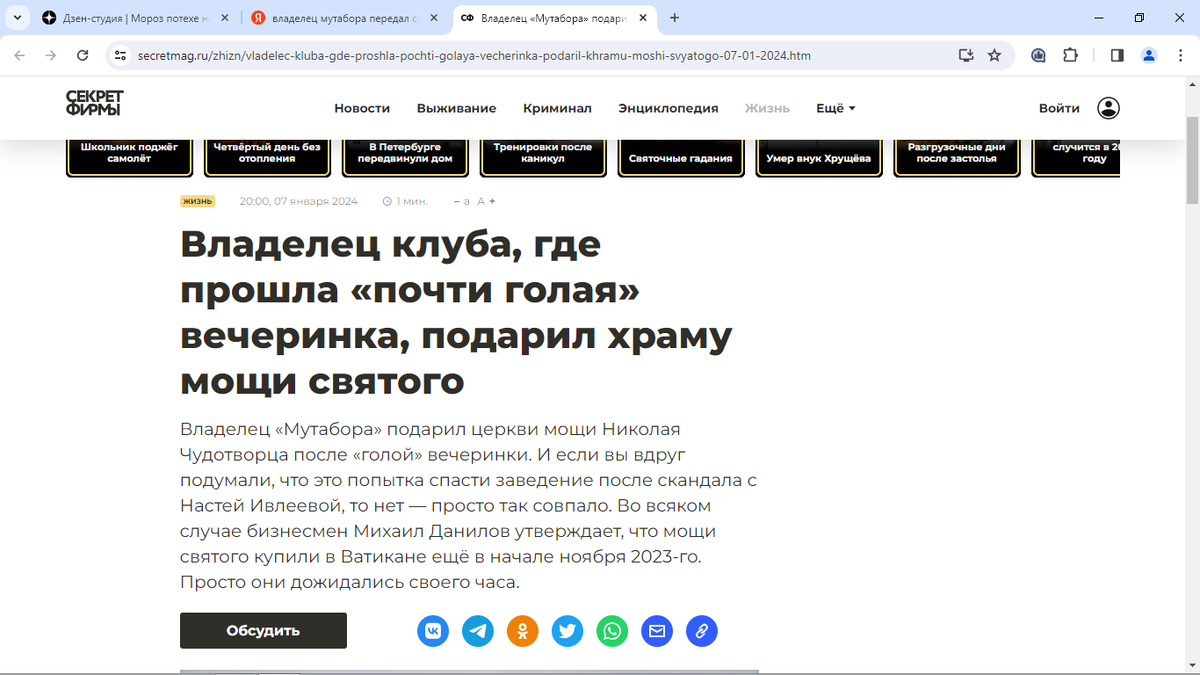Open story Четвёртый день без отопления
The height and width of the screenshot is (675, 1200).
pyautogui.click(x=267, y=157)
